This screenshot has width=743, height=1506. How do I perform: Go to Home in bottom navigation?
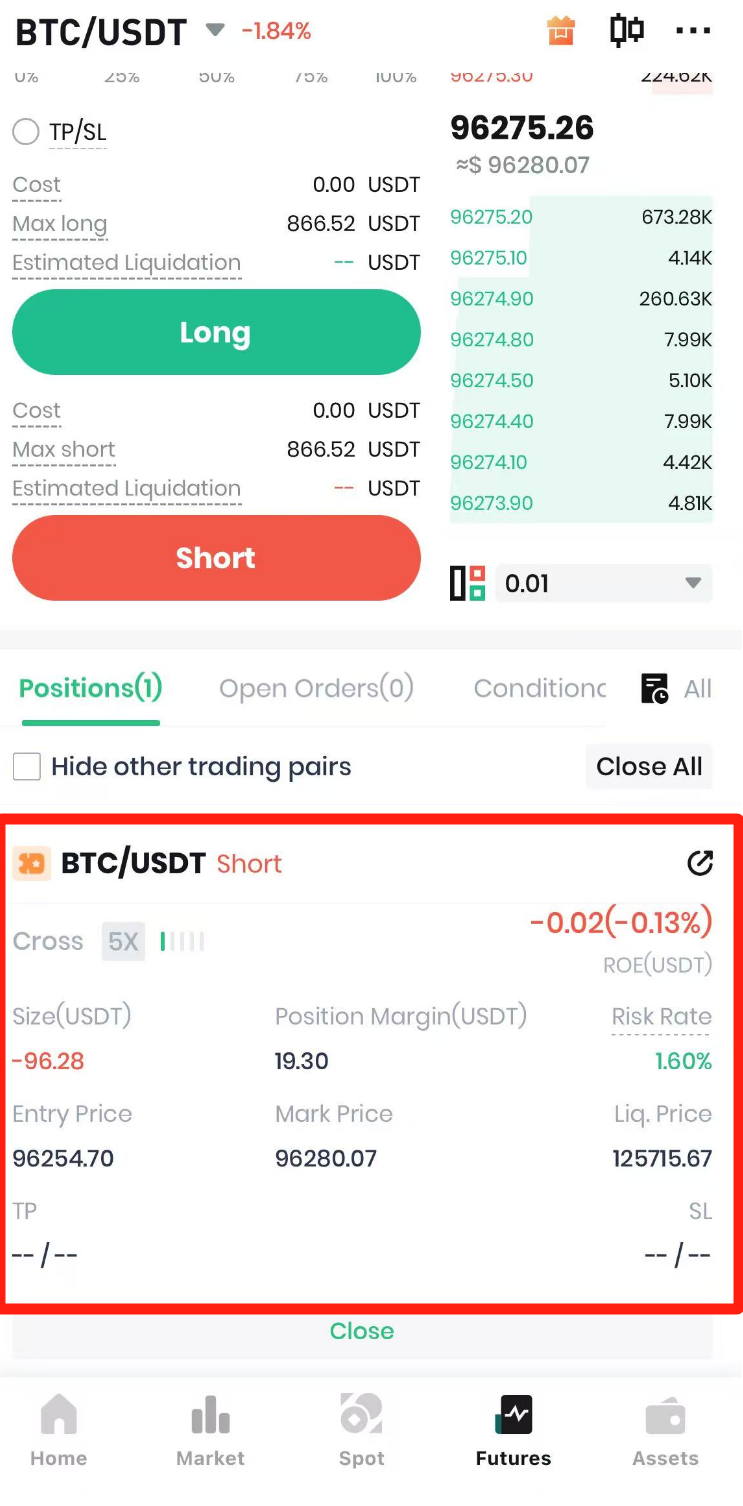58,1431
